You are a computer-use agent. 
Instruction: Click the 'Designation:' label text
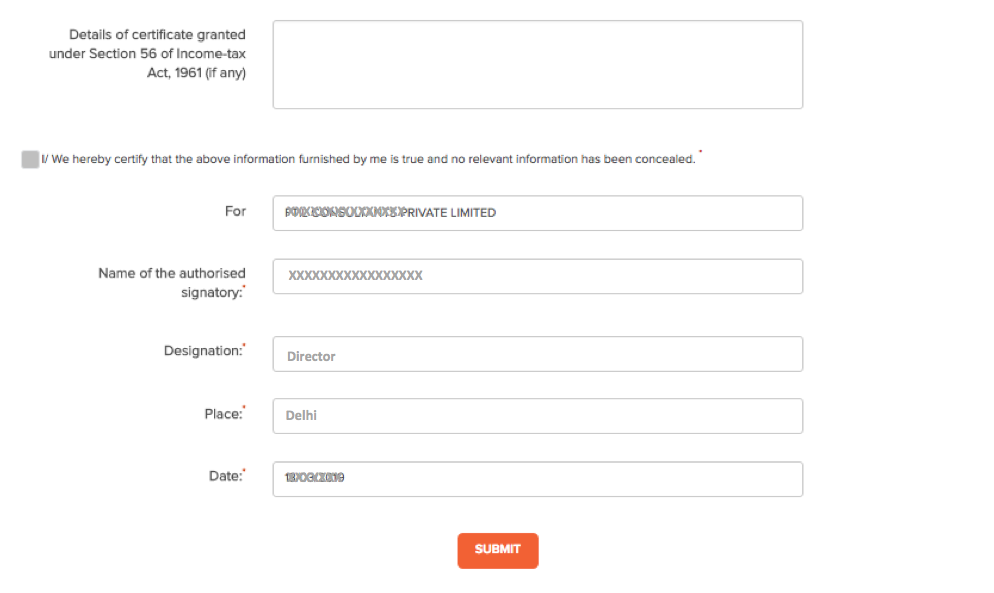tap(203, 351)
